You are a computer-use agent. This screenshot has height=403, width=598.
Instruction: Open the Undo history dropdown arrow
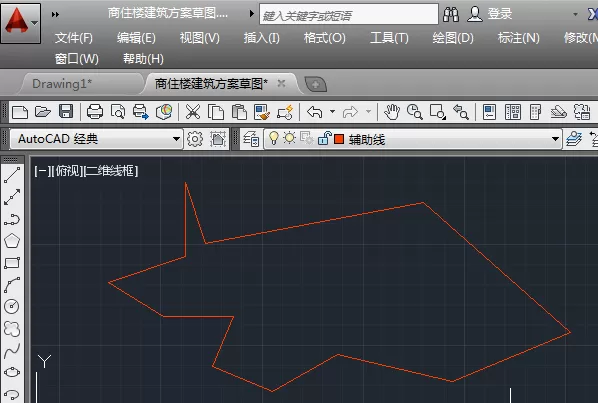point(333,112)
